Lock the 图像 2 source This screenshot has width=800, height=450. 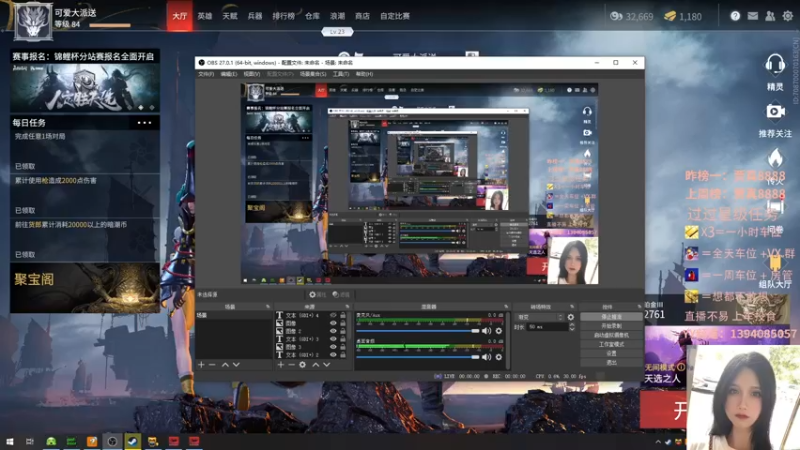click(343, 331)
